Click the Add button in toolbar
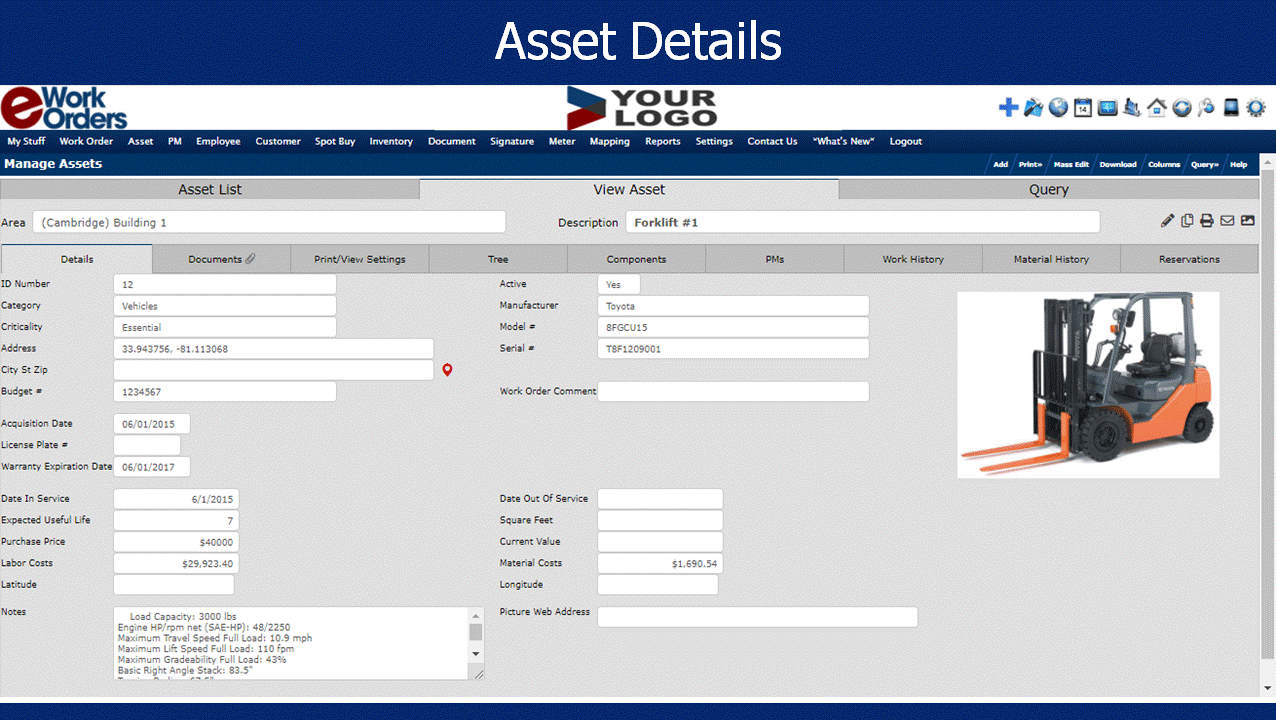The height and width of the screenshot is (720, 1276). 1000,164
